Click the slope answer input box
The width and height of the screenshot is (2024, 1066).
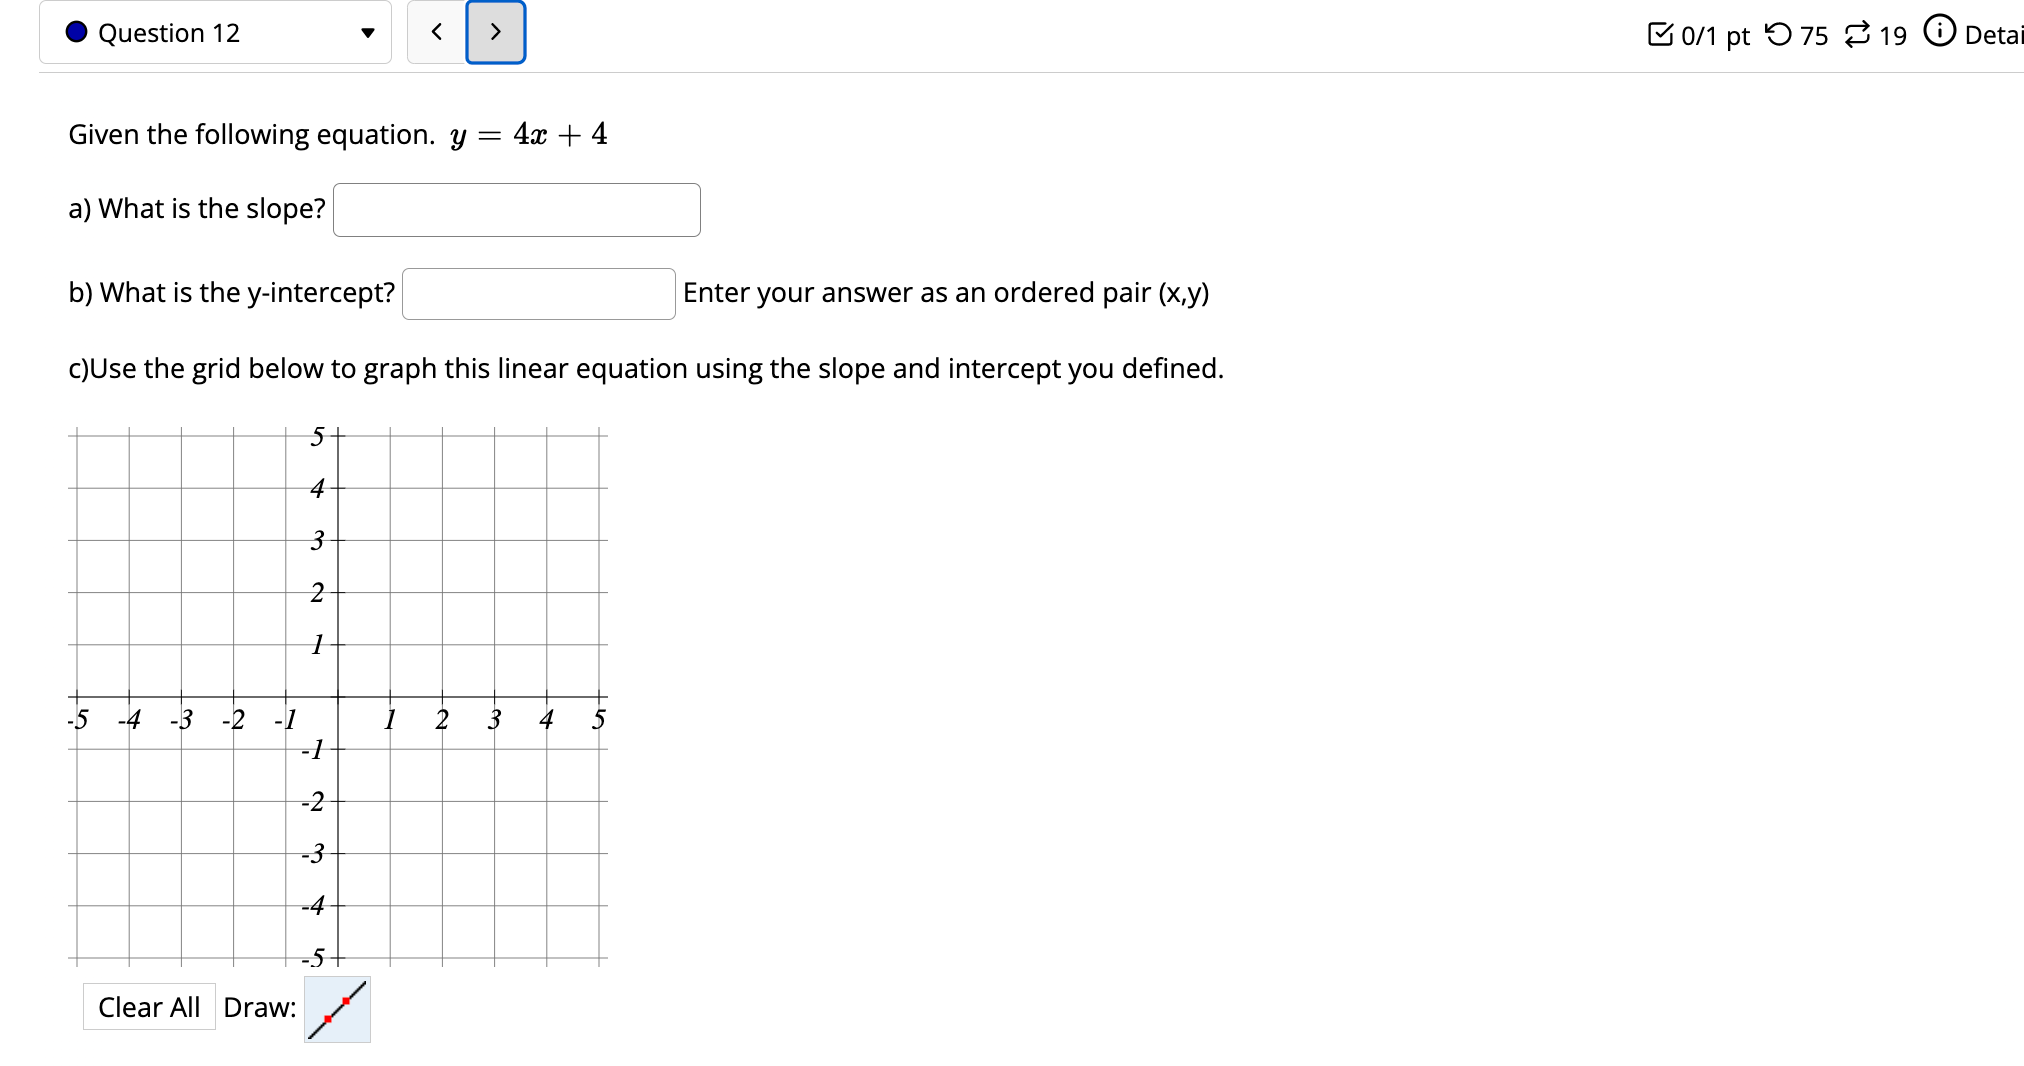[516, 209]
